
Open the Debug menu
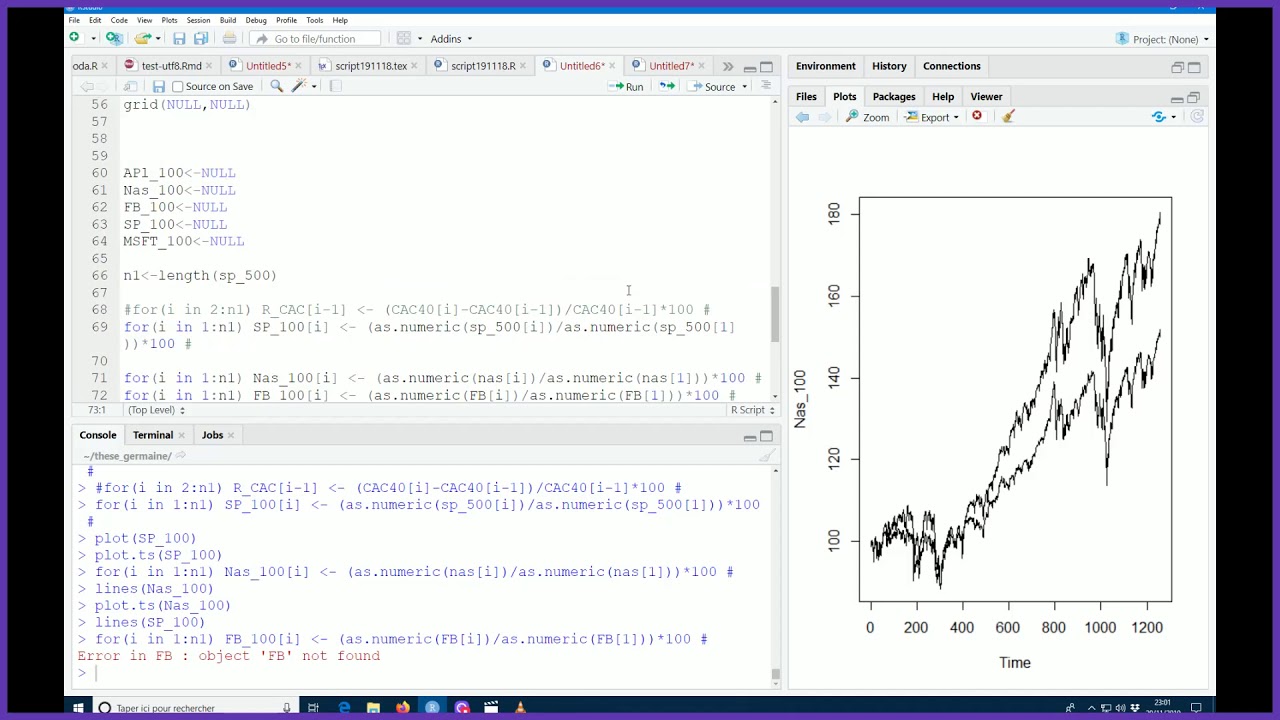click(256, 20)
